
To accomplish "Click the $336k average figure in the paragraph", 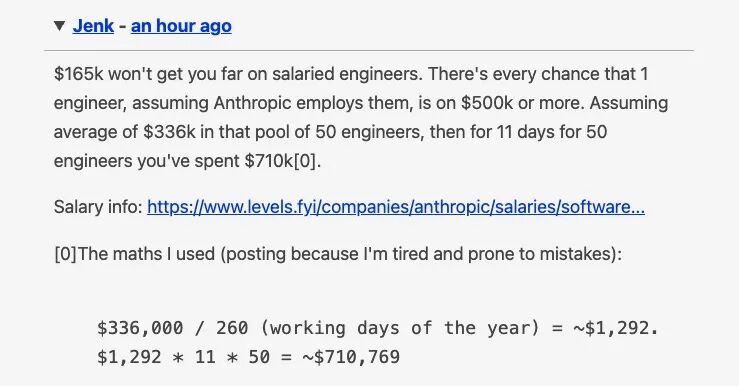I will click(x=169, y=132).
